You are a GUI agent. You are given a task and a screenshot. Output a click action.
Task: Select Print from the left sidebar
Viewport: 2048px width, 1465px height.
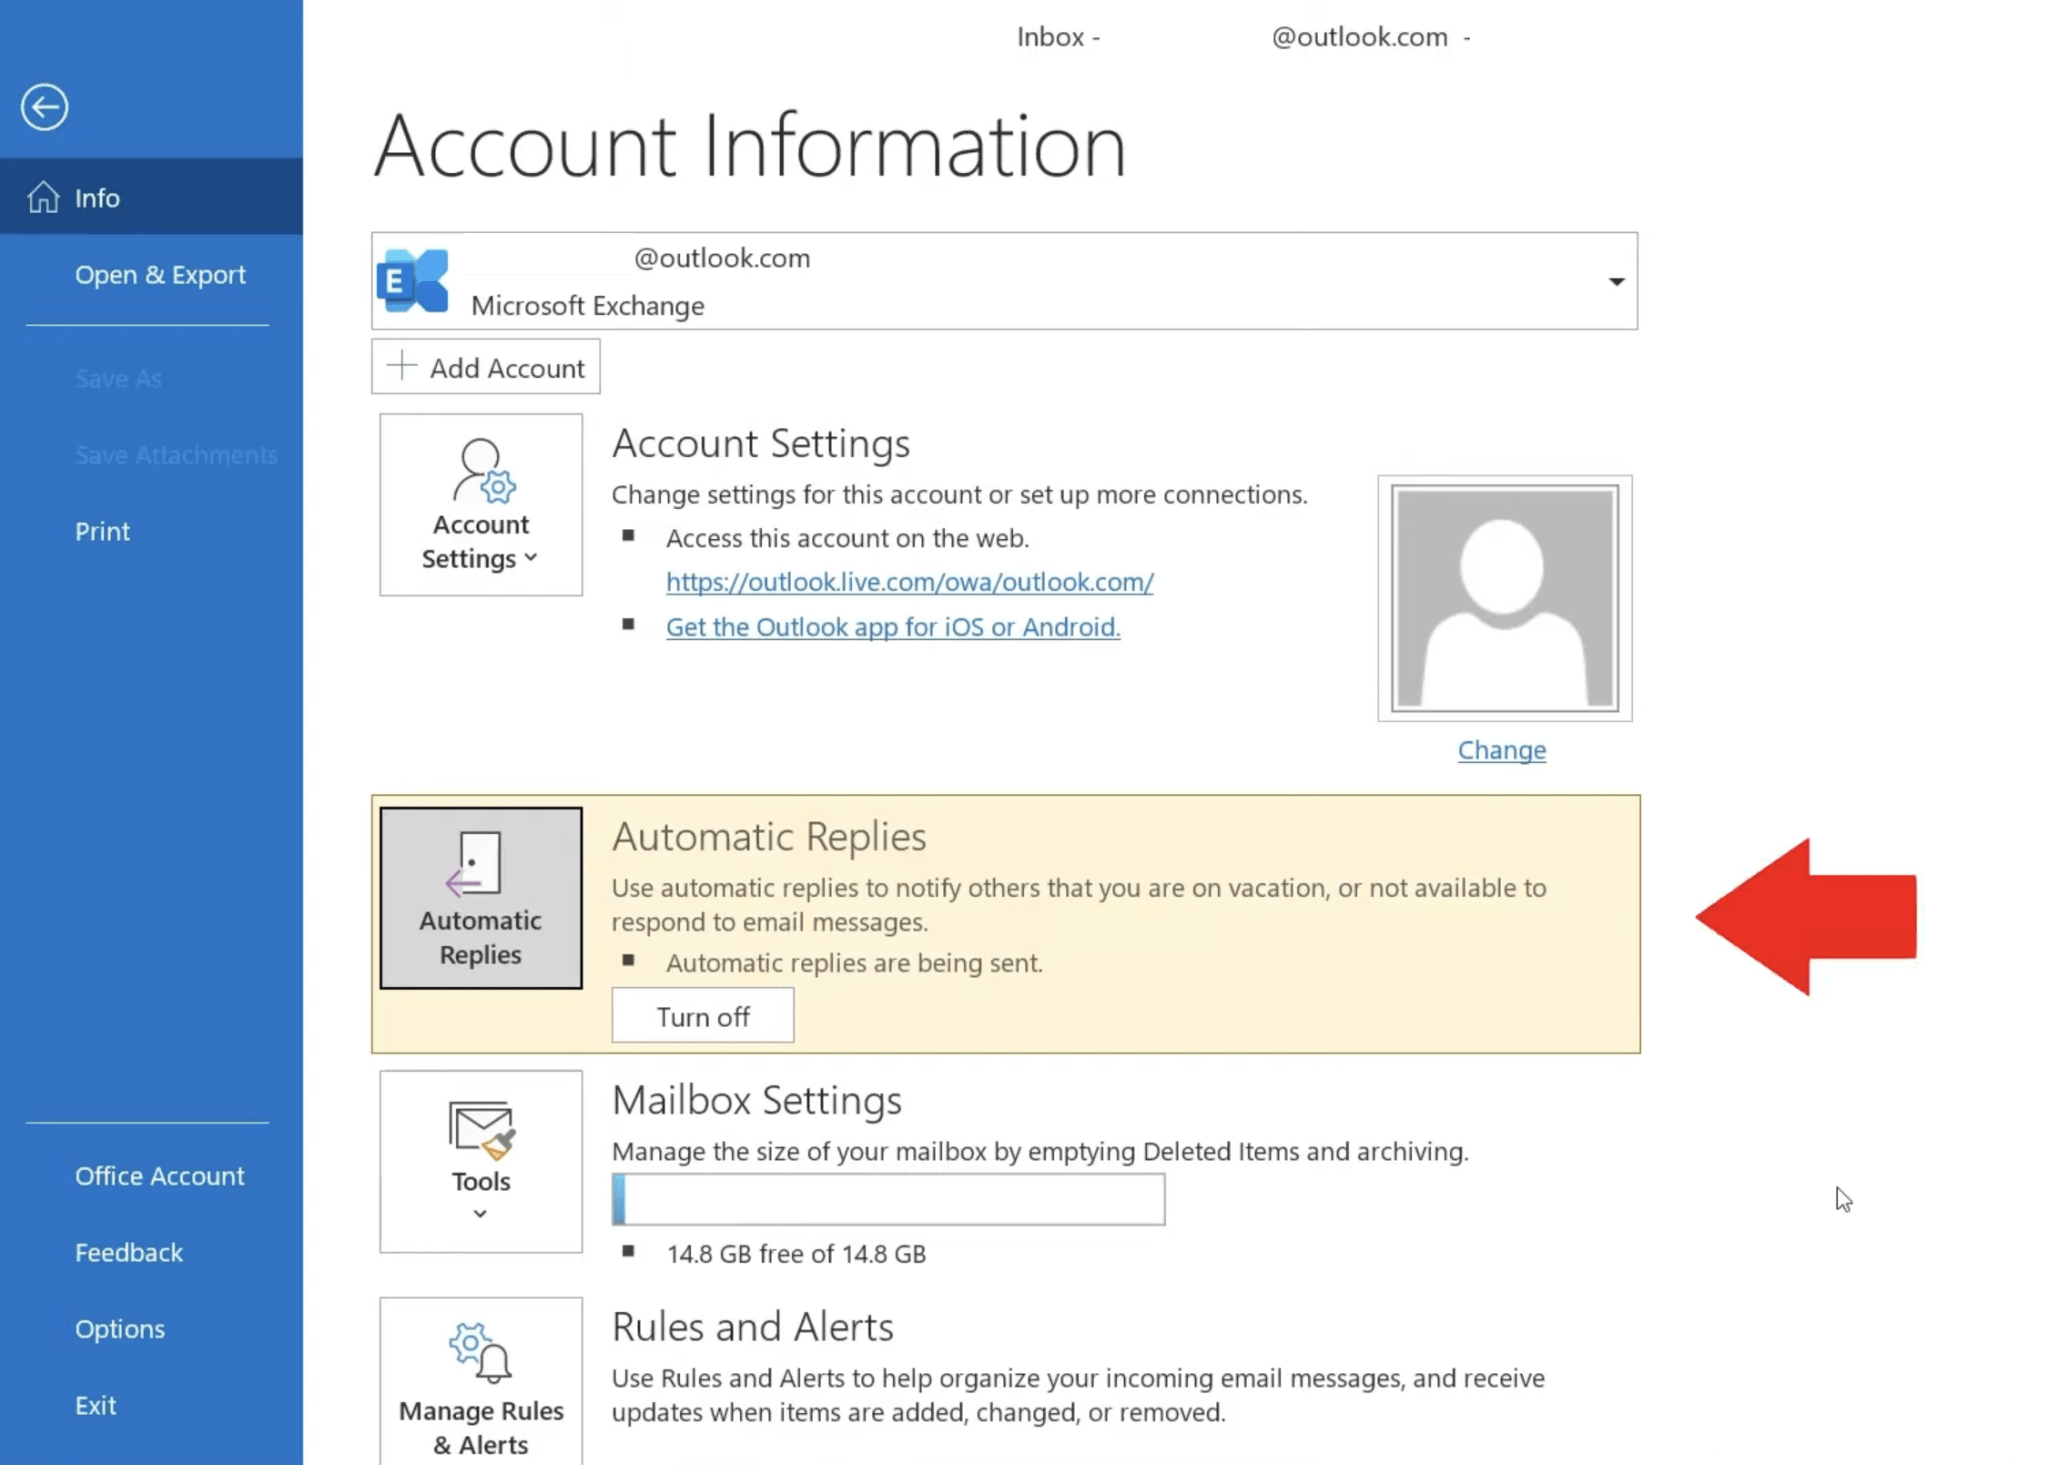pos(101,531)
